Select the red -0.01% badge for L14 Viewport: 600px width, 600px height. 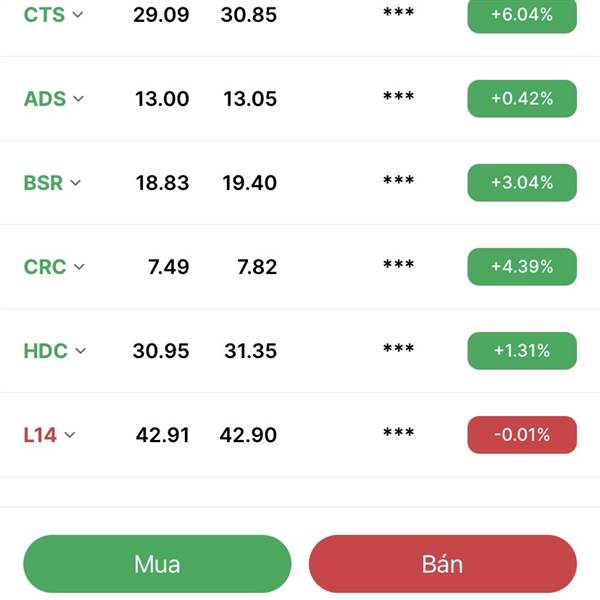(x=522, y=435)
